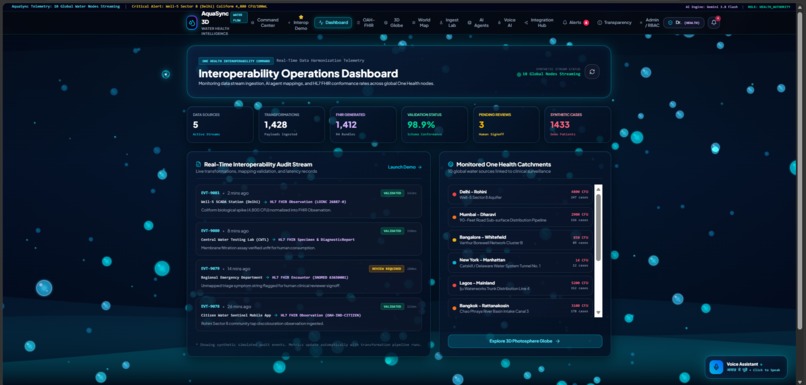The image size is (806, 385).
Task: Click the notification bell icon
Action: tap(713, 23)
